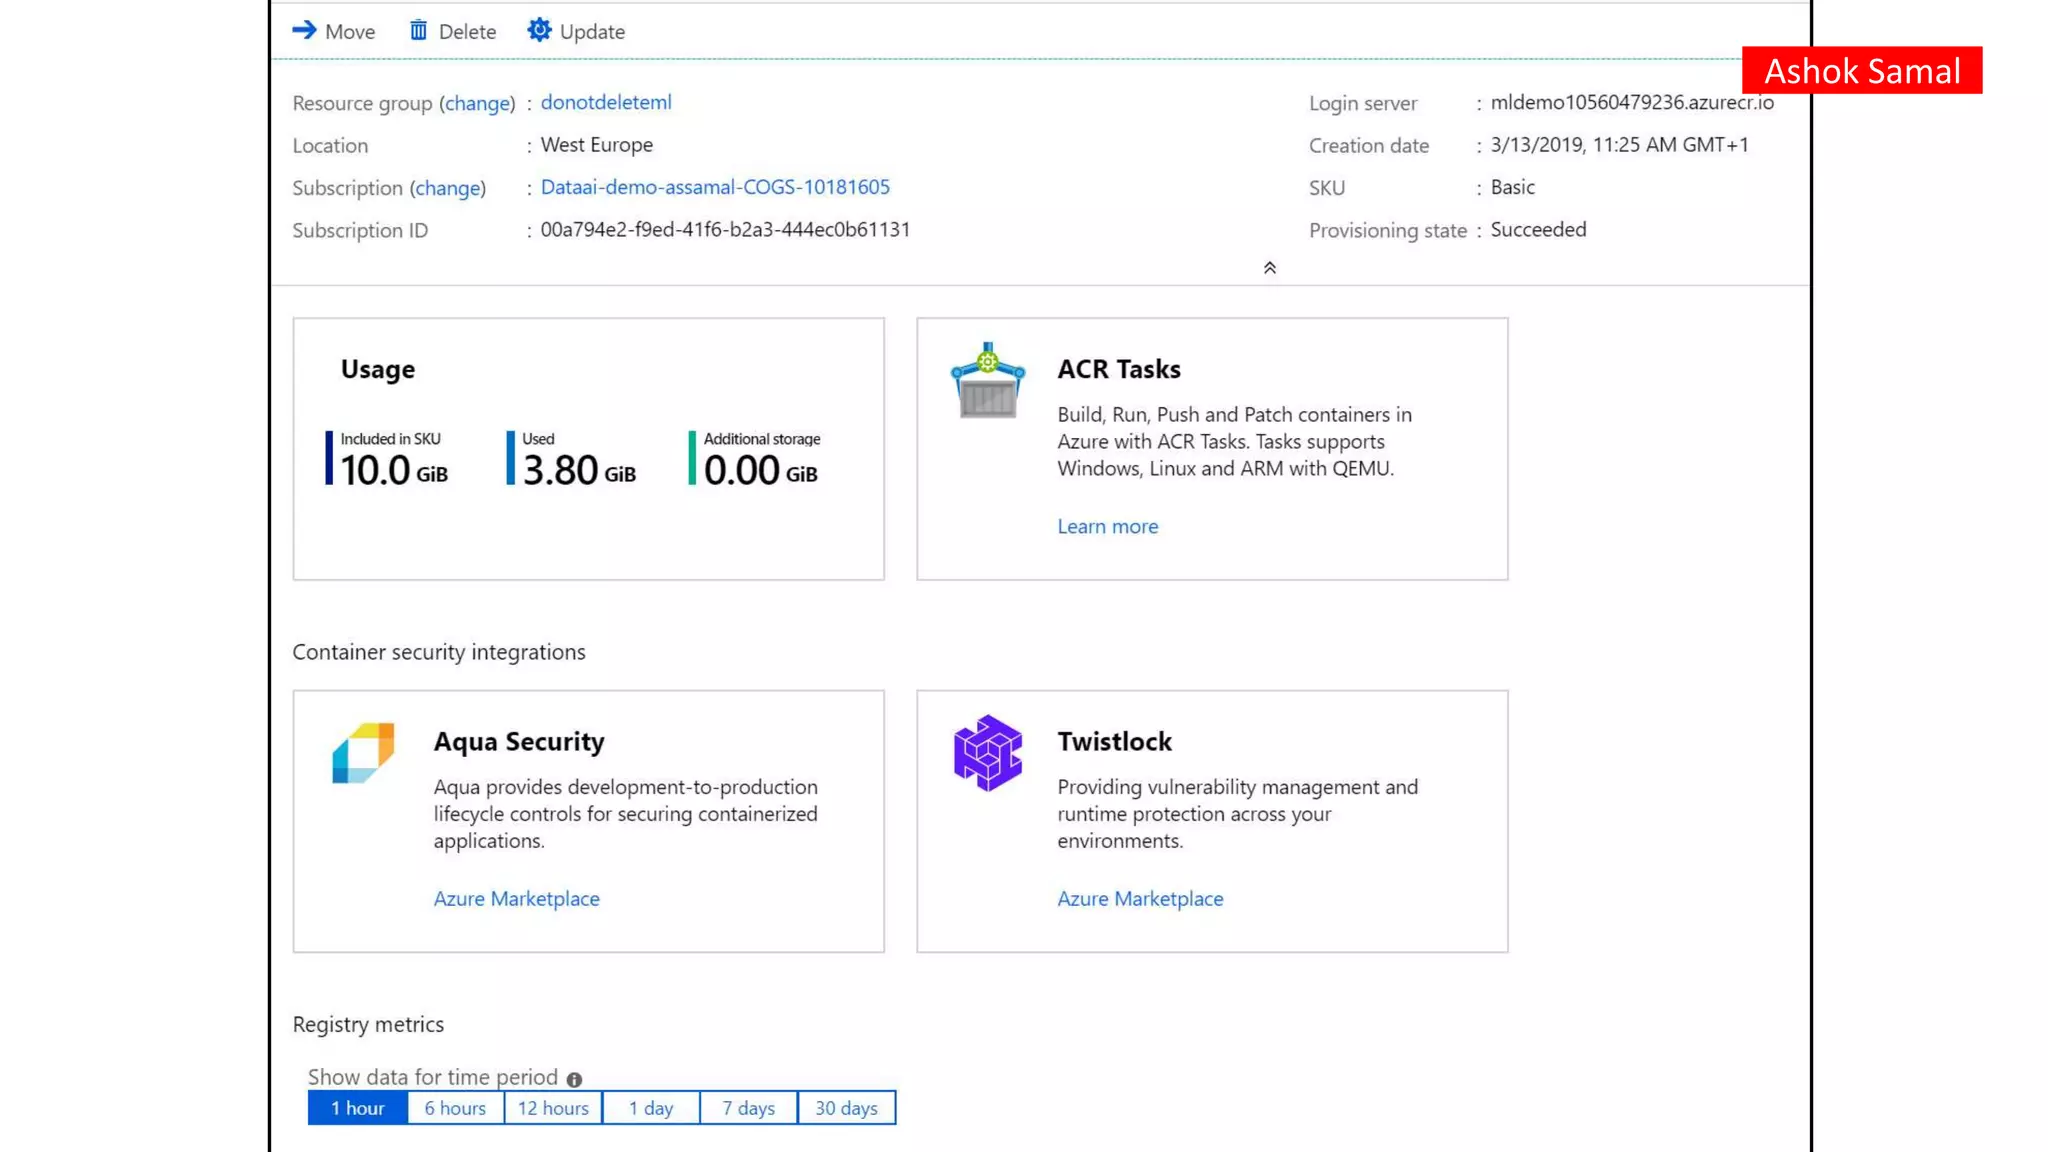Open ACR Tasks Learn more link

[1108, 526]
